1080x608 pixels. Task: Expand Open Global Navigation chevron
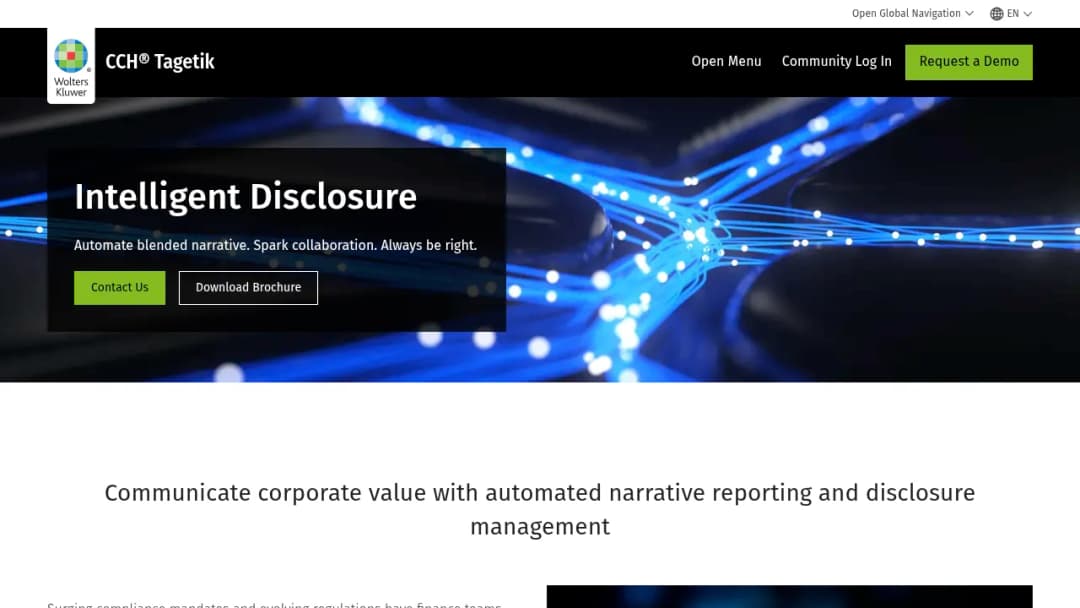pyautogui.click(x=969, y=14)
